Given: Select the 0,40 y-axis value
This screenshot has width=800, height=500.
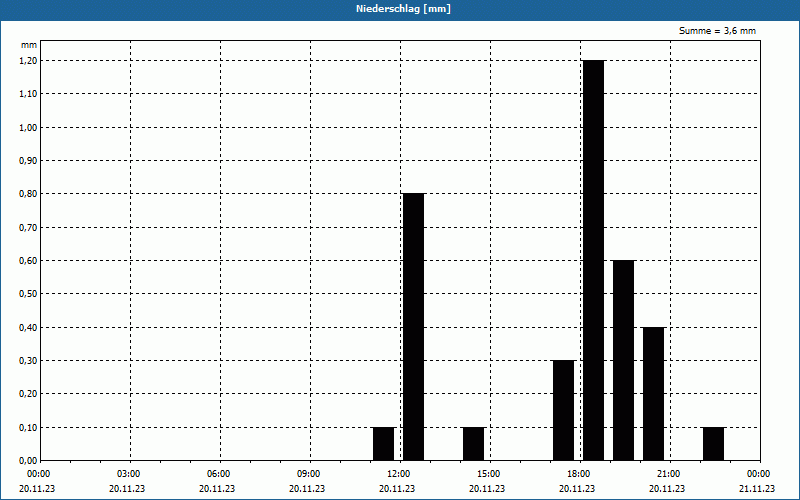Looking at the screenshot, I should coord(28,328).
